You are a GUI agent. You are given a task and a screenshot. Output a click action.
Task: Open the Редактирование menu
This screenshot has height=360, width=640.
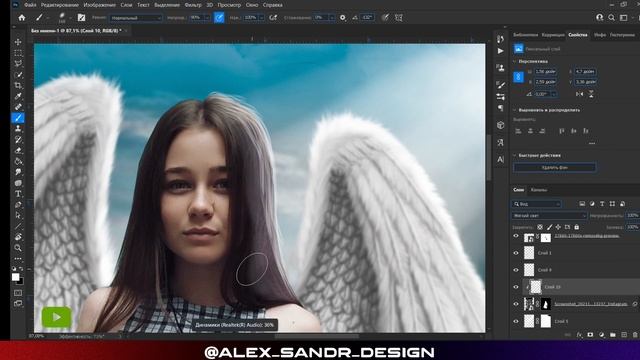(x=60, y=5)
